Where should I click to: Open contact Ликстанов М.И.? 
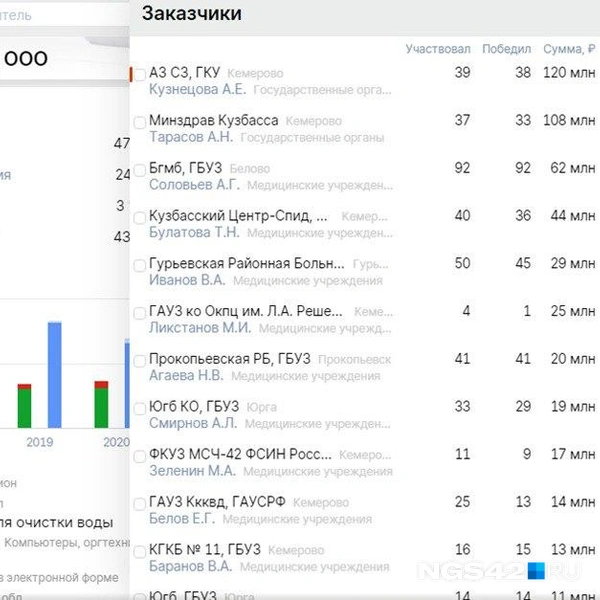coord(200,328)
